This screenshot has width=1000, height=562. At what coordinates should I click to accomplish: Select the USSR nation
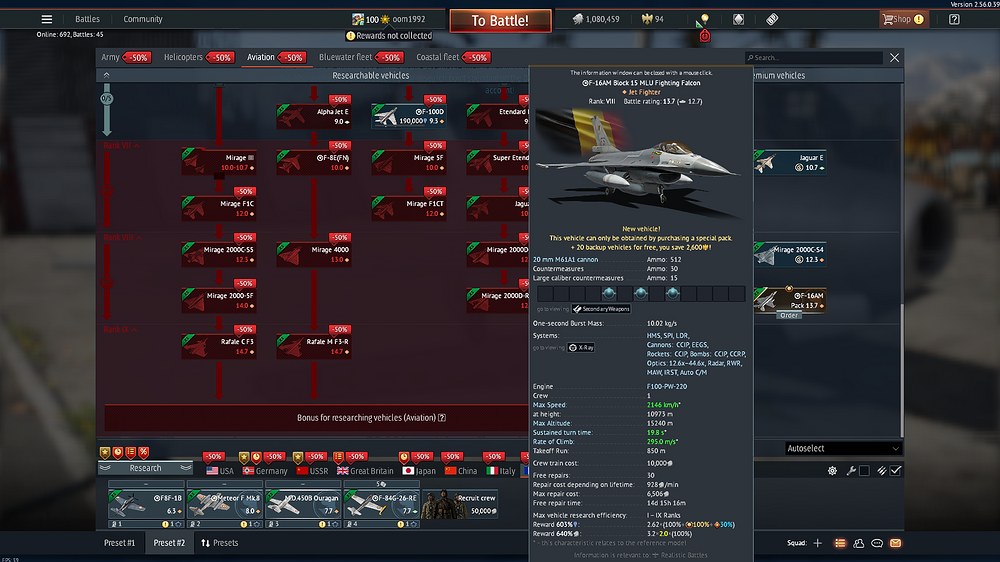pyautogui.click(x=312, y=471)
